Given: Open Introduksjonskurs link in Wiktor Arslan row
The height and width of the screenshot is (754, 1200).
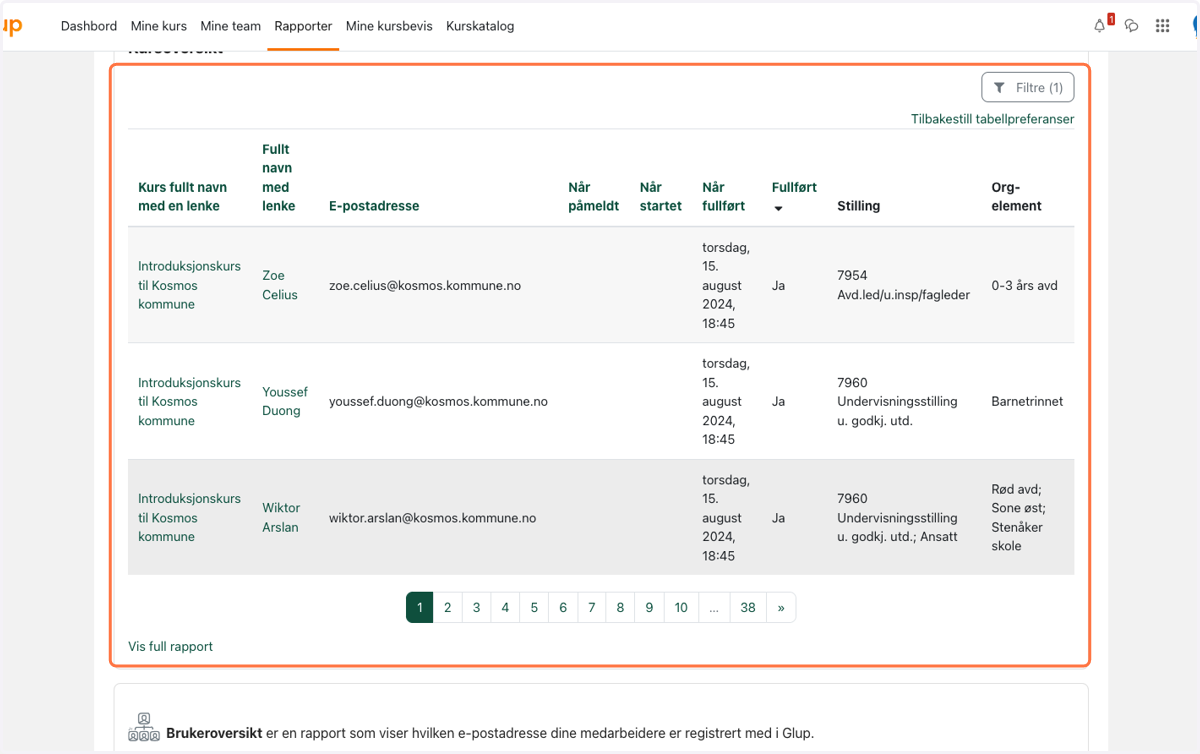Looking at the screenshot, I should point(189,517).
